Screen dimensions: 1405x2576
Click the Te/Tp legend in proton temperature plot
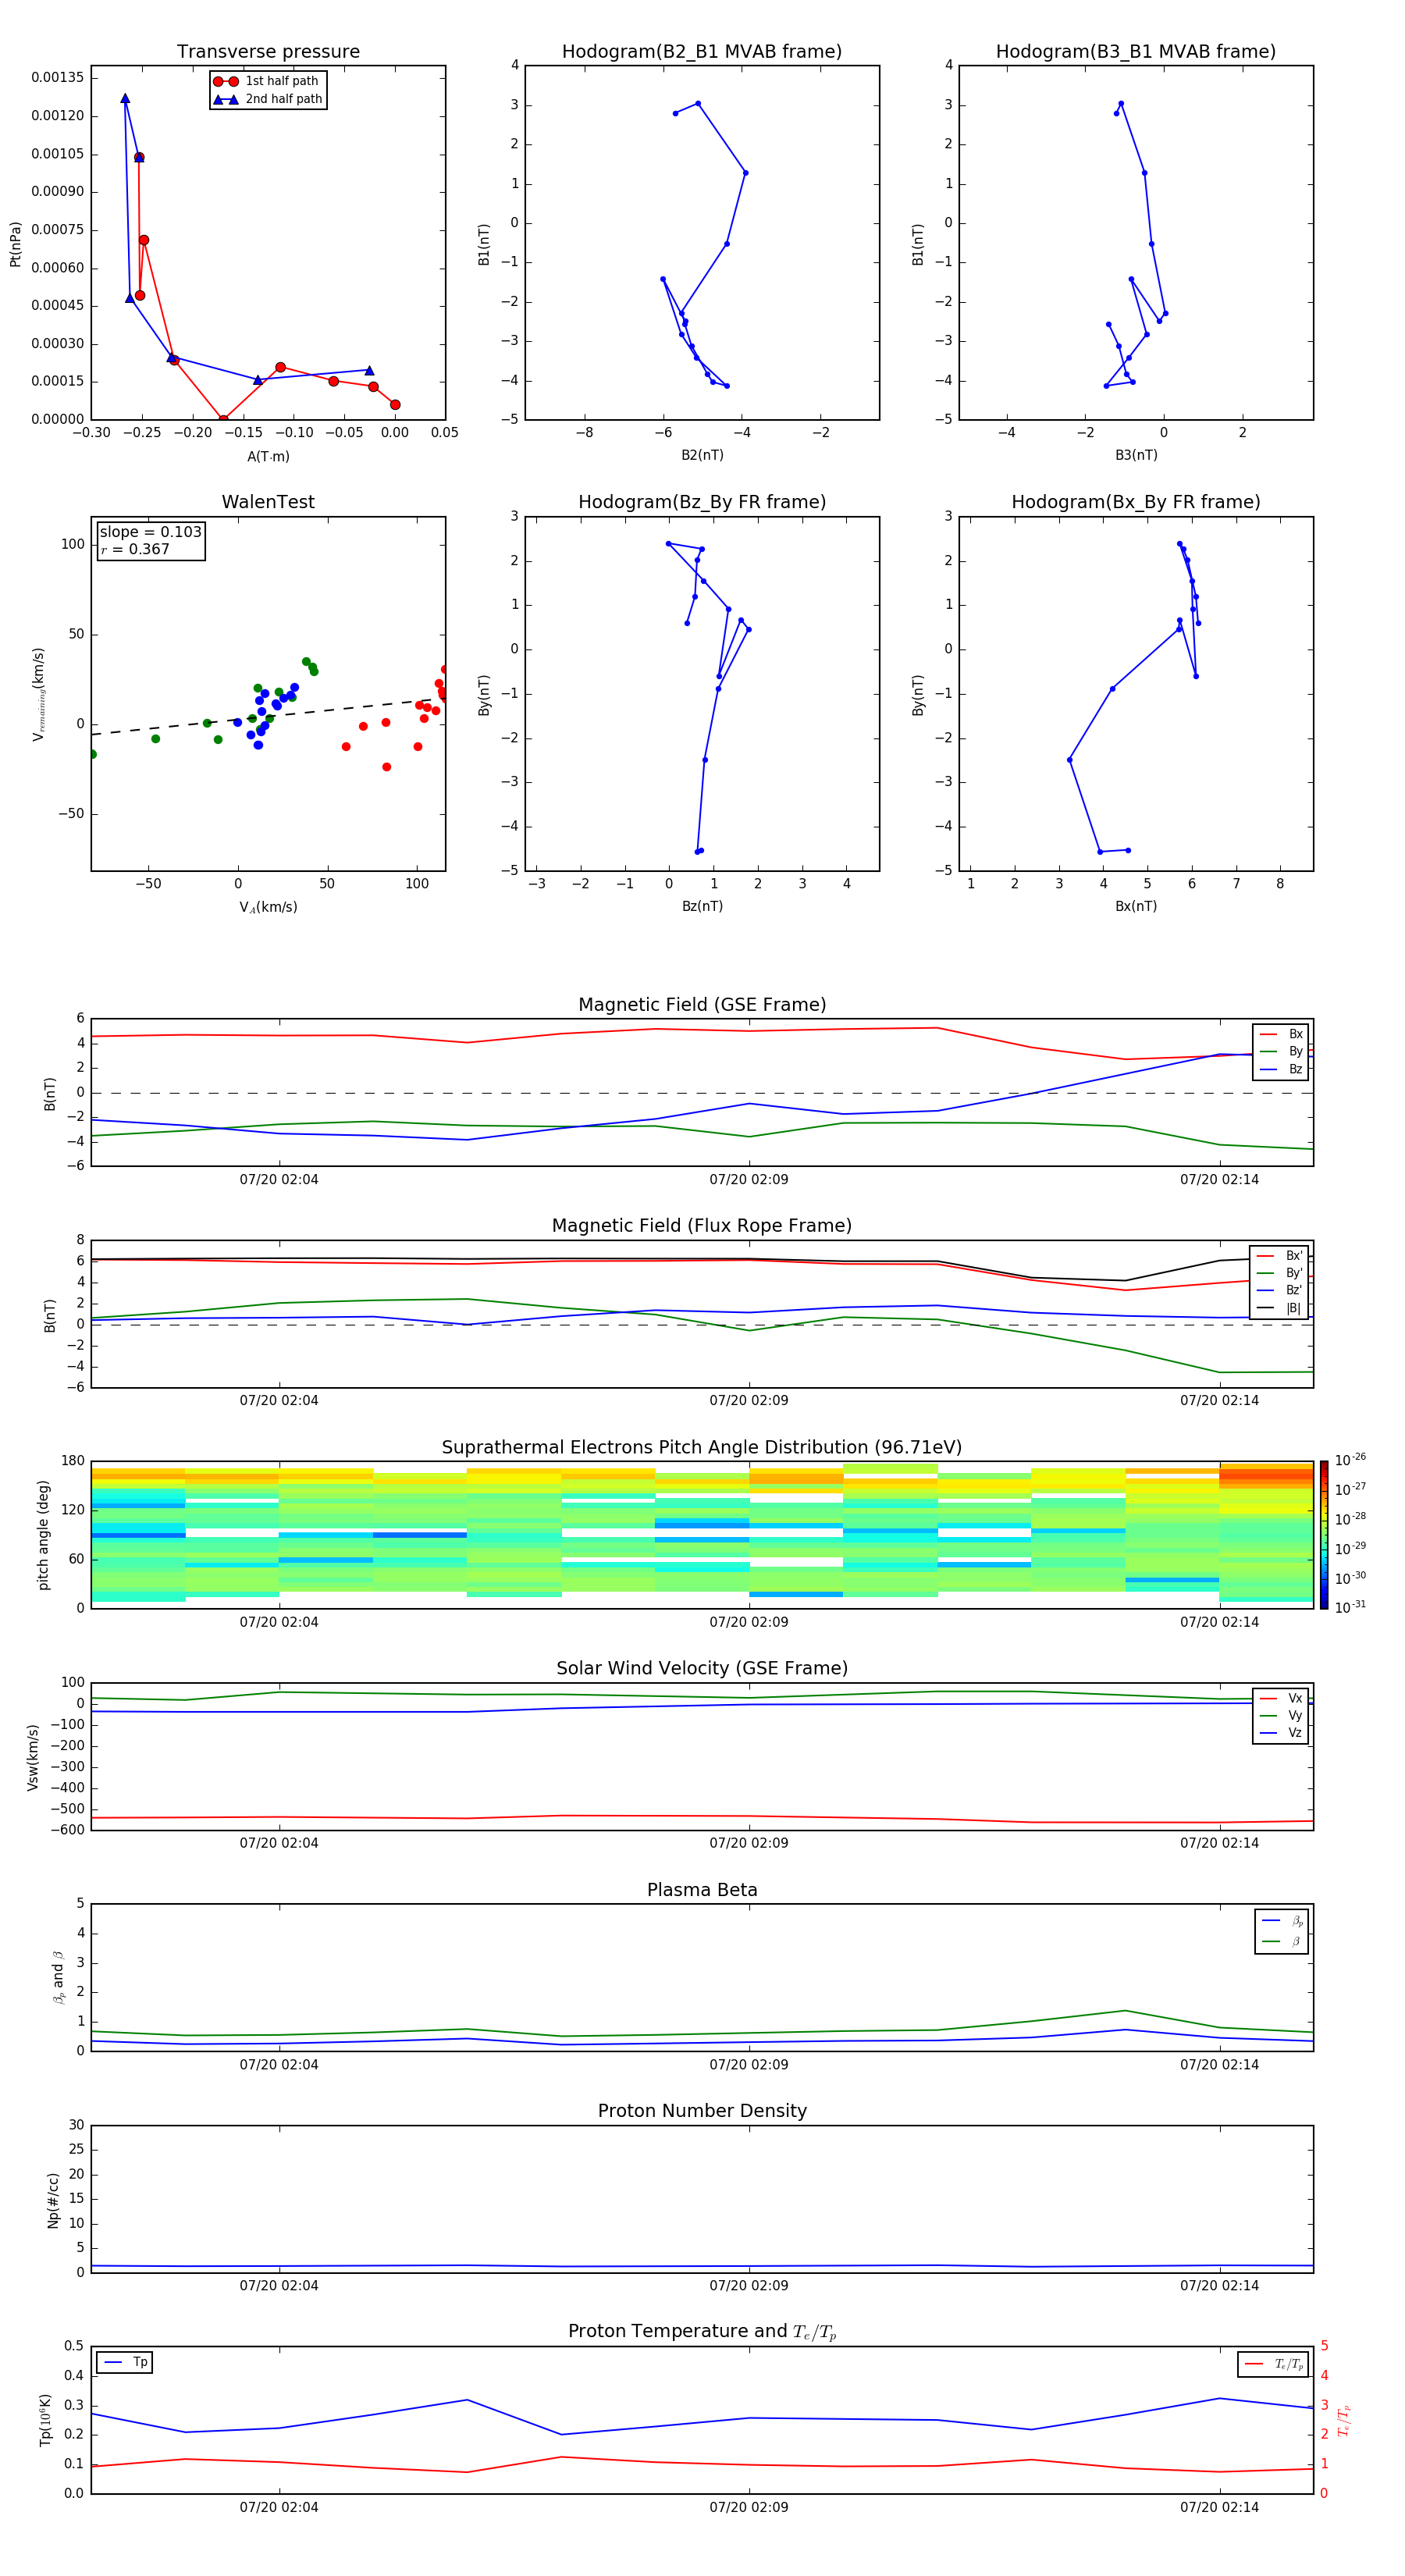[1273, 2364]
